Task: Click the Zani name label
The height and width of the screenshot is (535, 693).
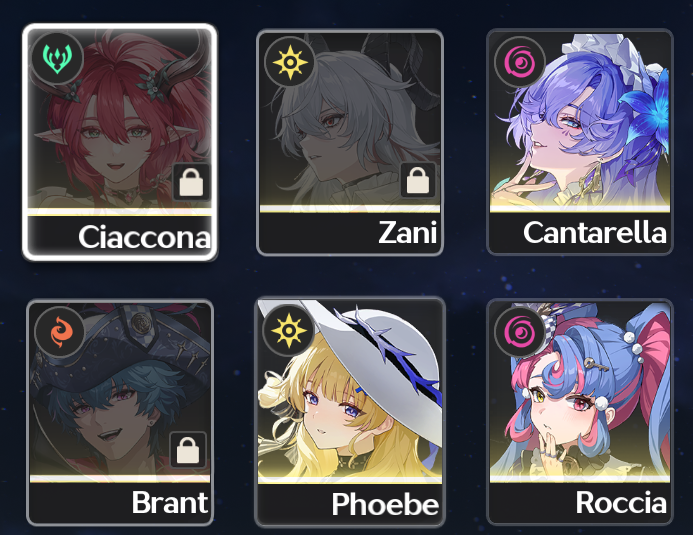Action: tap(408, 232)
